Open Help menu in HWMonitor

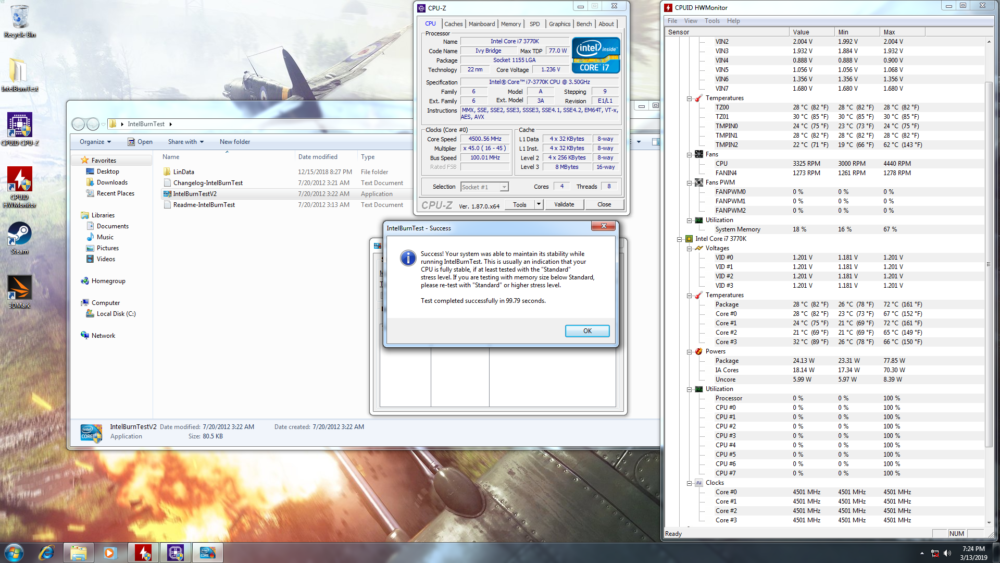pyautogui.click(x=733, y=21)
